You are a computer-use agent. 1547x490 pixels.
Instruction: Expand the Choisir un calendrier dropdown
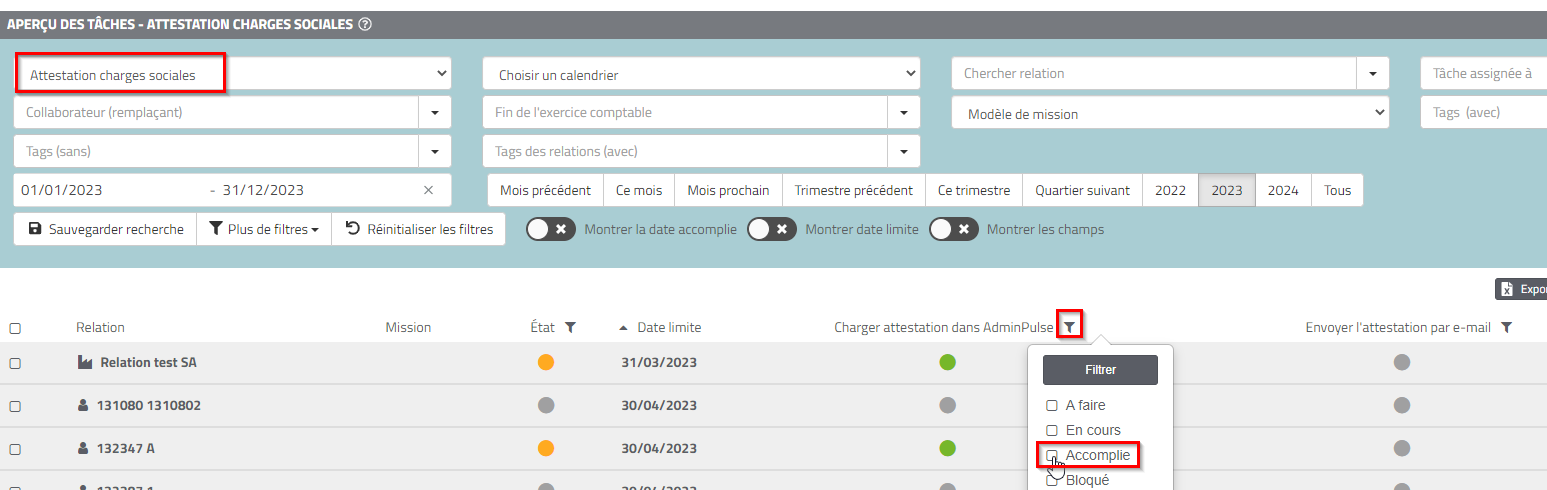pos(700,74)
